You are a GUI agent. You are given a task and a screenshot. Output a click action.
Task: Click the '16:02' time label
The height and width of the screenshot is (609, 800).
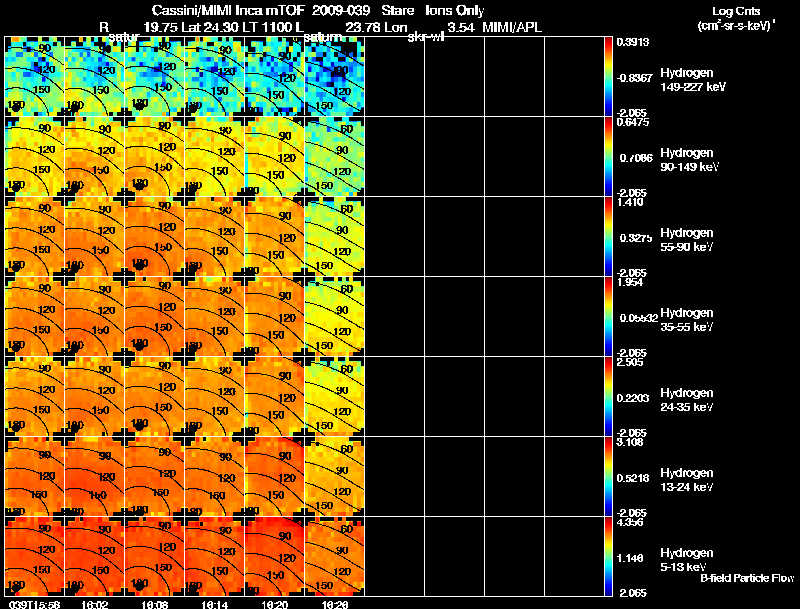coord(94,604)
